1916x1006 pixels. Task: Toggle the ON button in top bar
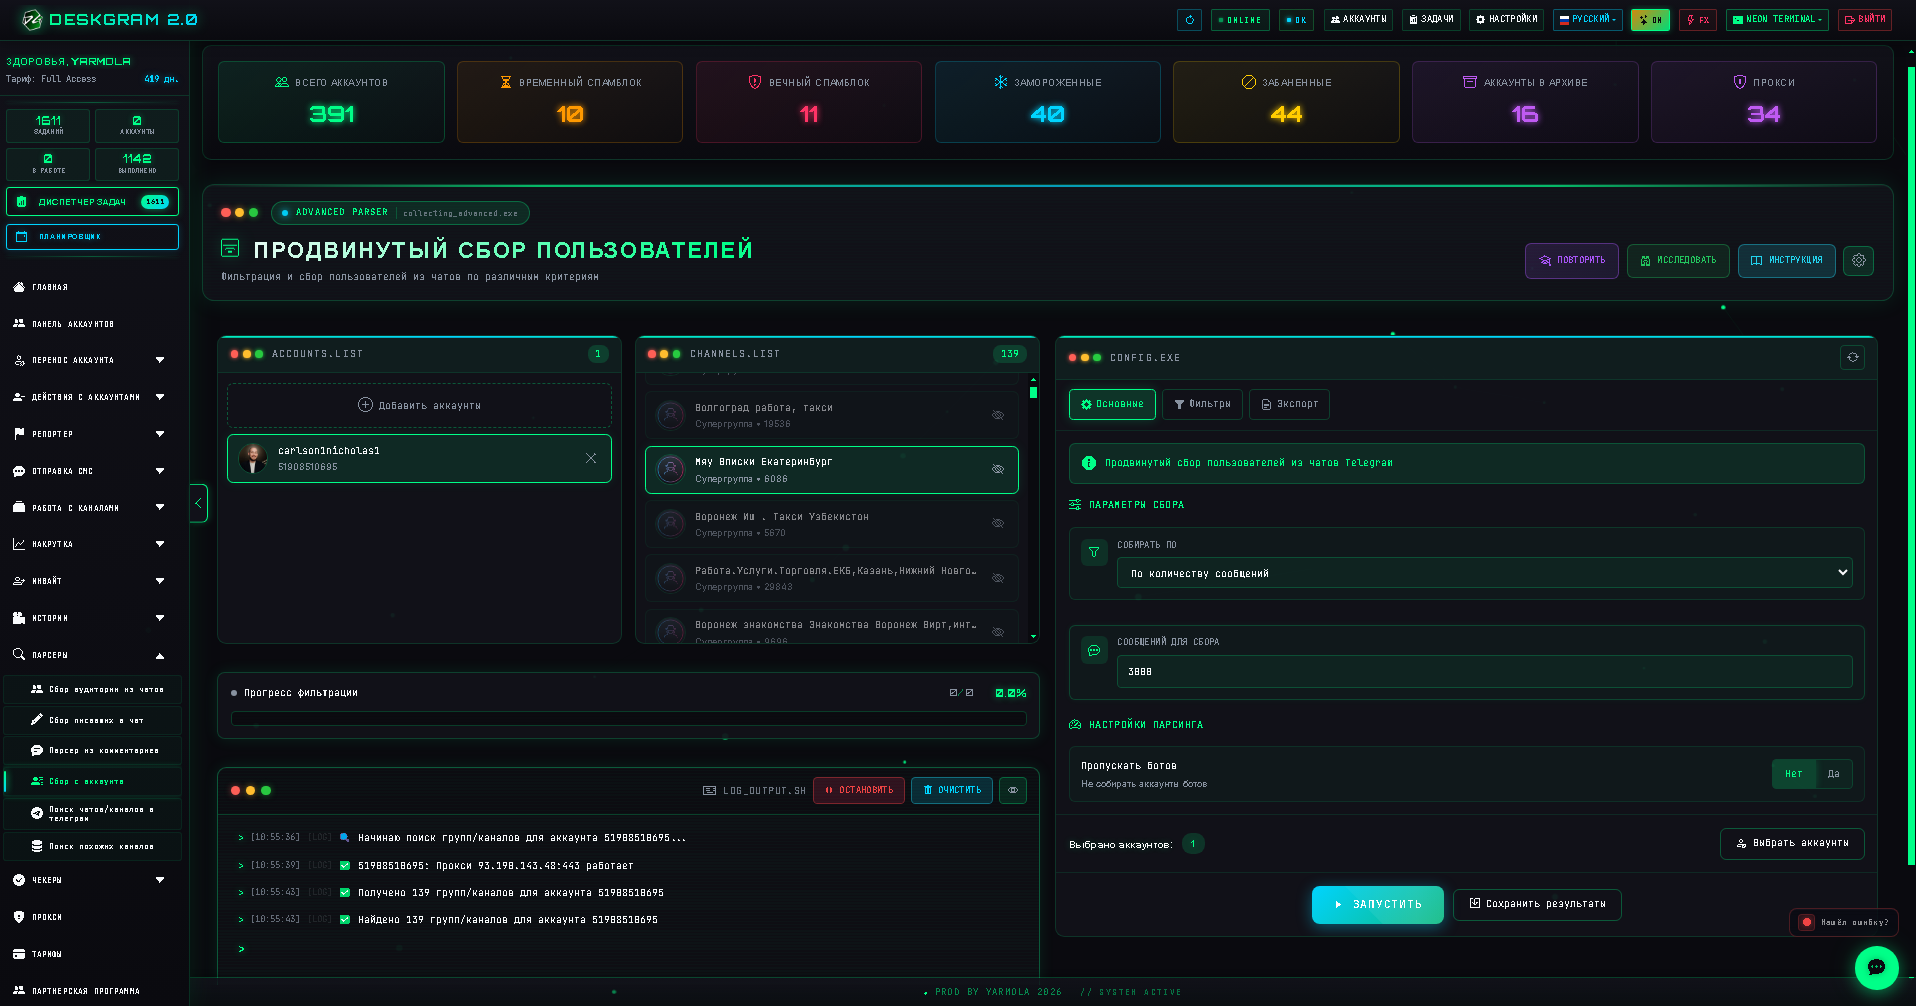tap(1650, 20)
